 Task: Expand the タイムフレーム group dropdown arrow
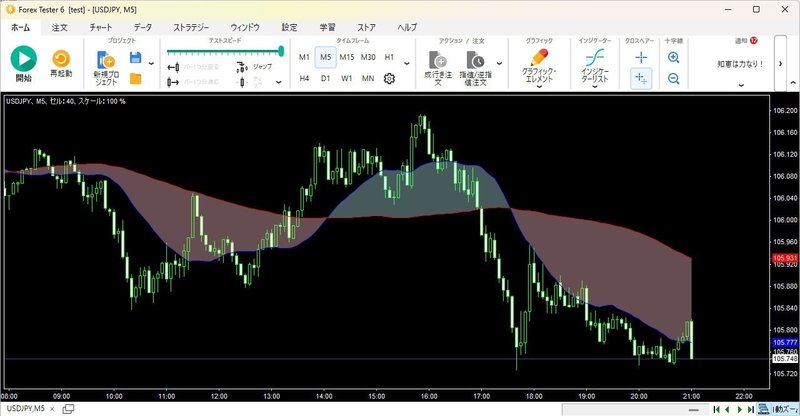[407, 64]
